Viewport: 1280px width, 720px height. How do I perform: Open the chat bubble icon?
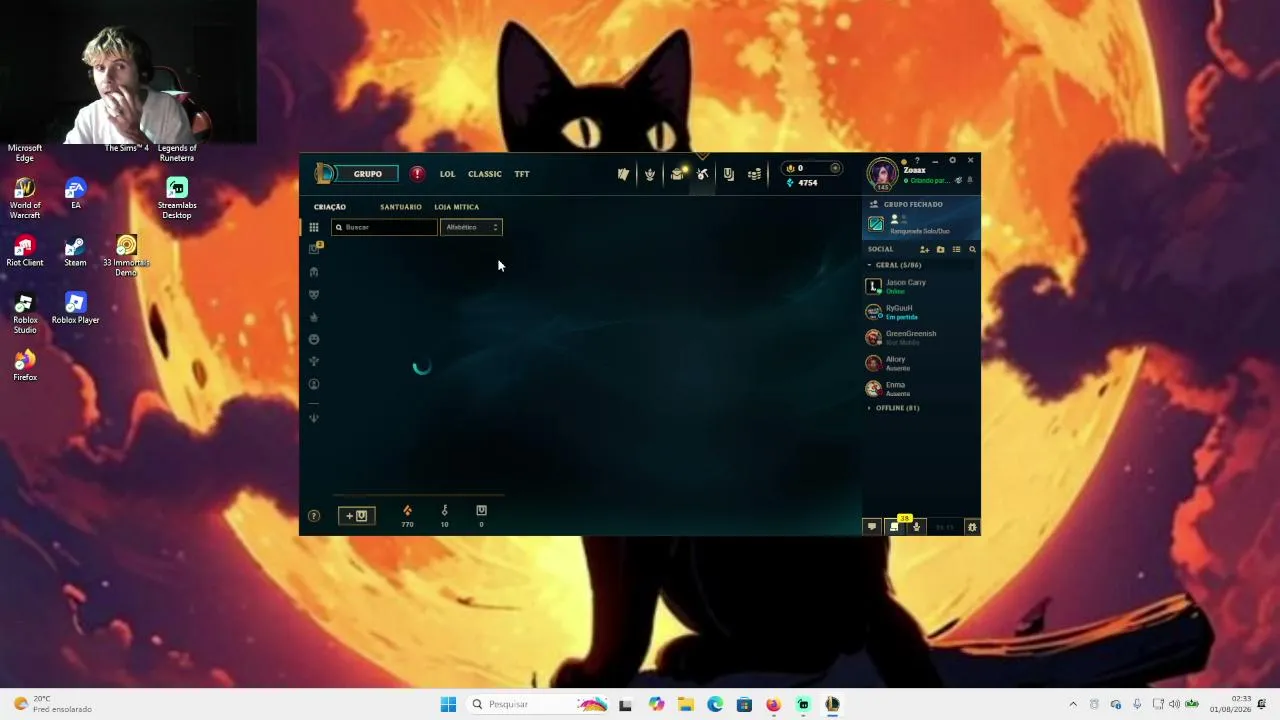tap(872, 527)
